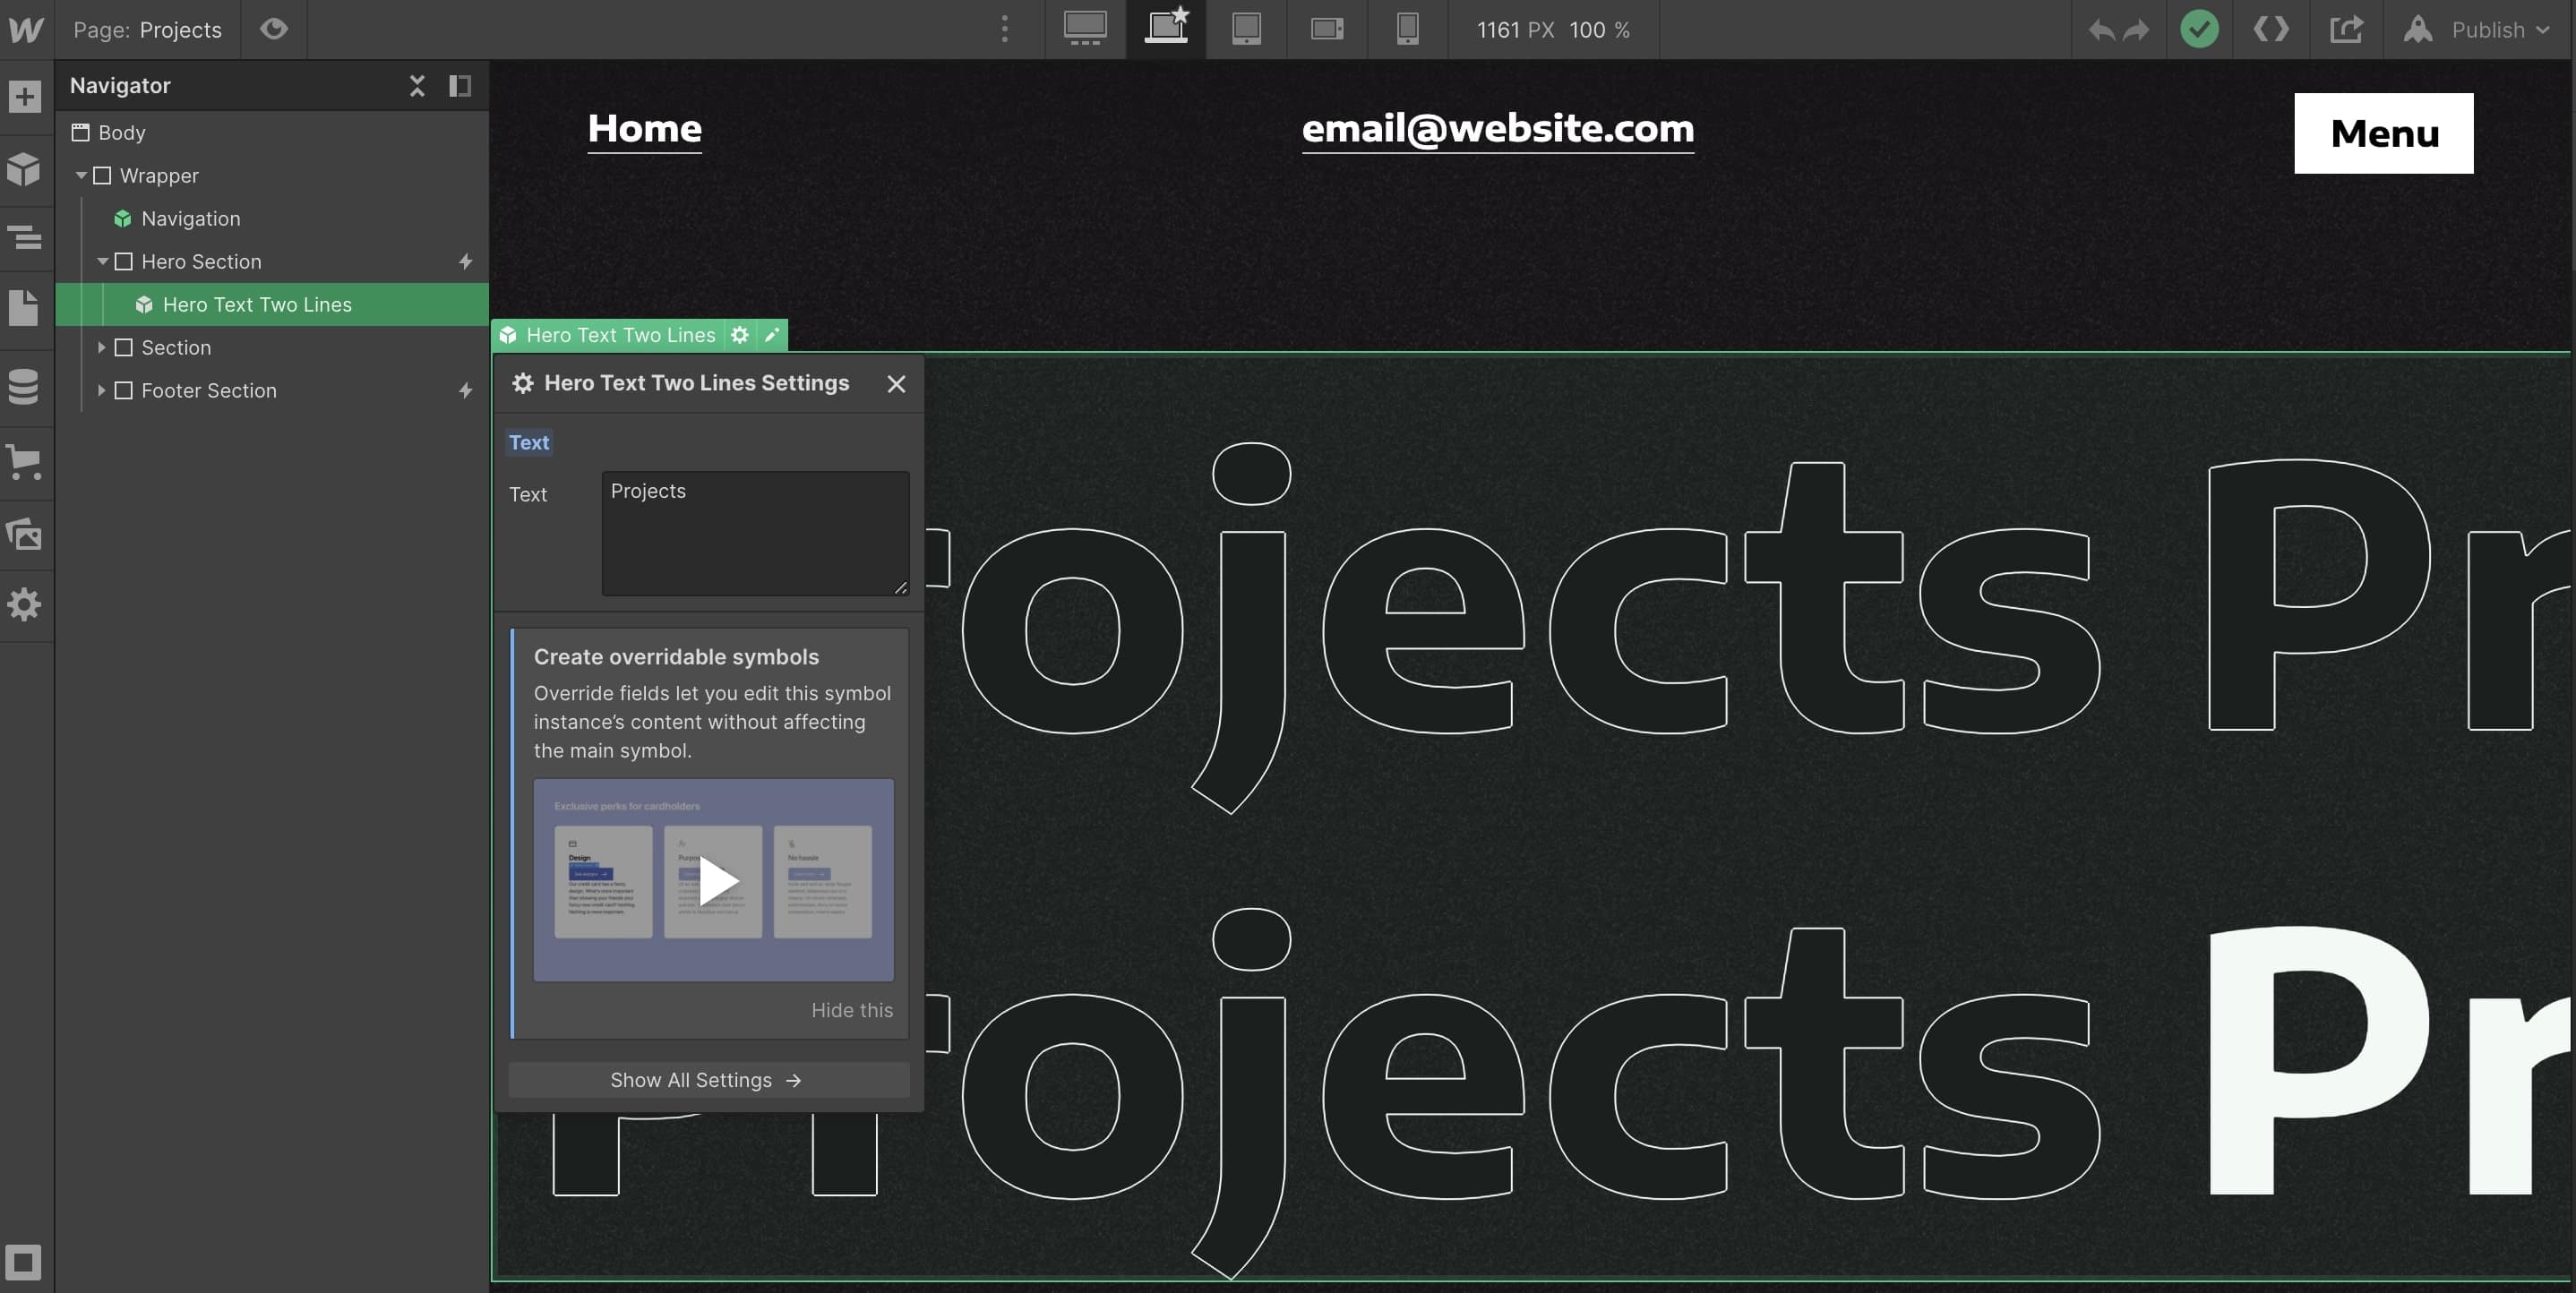Toggle preview mode eye icon
2576x1293 pixels.
[274, 29]
